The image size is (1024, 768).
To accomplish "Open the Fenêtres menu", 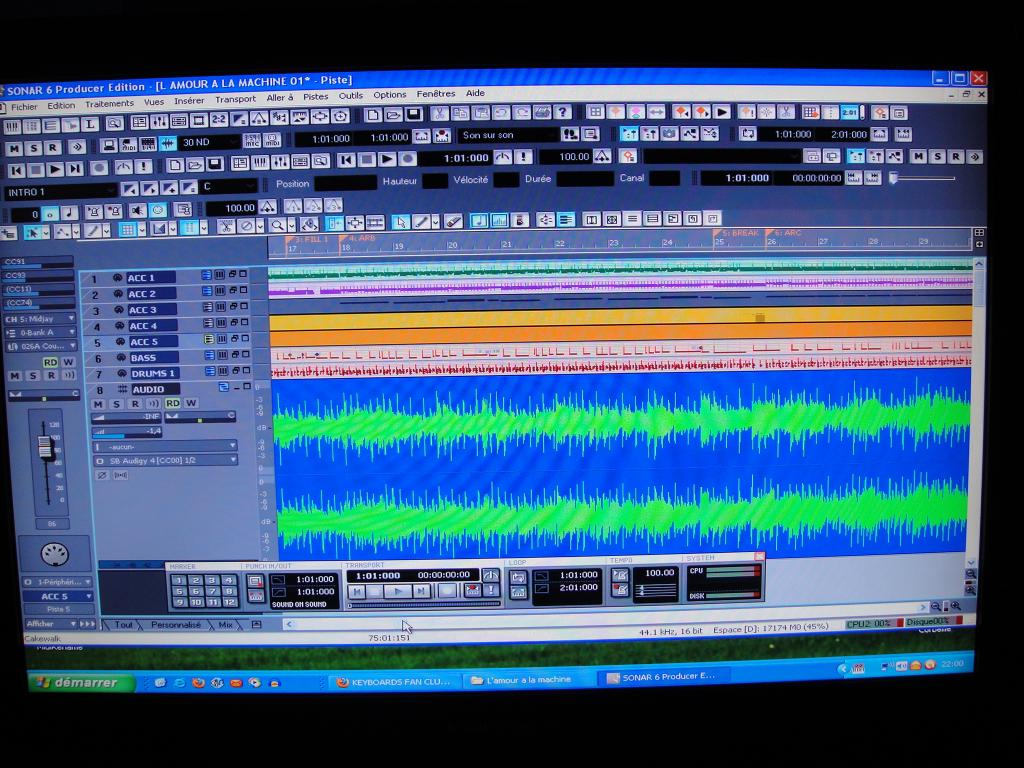I will (x=436, y=94).
